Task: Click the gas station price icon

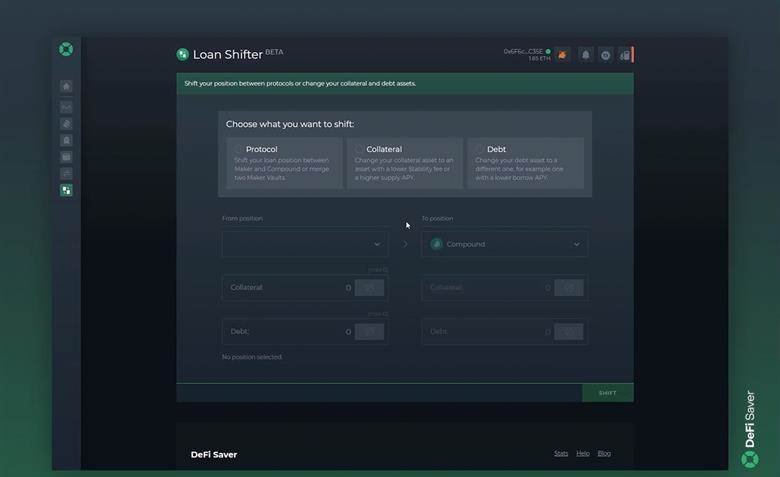Action: point(625,55)
